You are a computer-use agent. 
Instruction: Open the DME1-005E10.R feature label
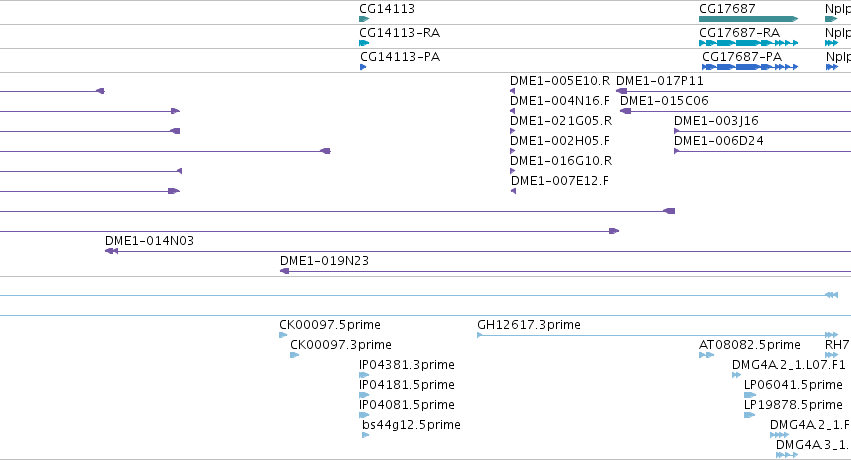[x=560, y=81]
